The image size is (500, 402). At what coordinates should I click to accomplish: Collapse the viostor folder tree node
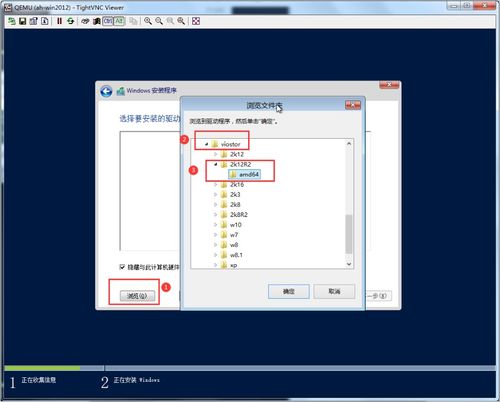(206, 144)
